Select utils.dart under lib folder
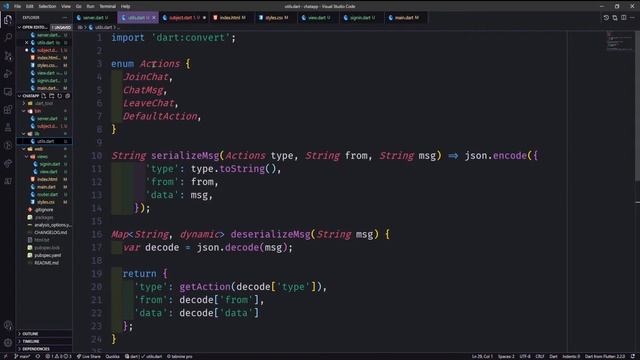The image size is (640, 360). [x=44, y=141]
